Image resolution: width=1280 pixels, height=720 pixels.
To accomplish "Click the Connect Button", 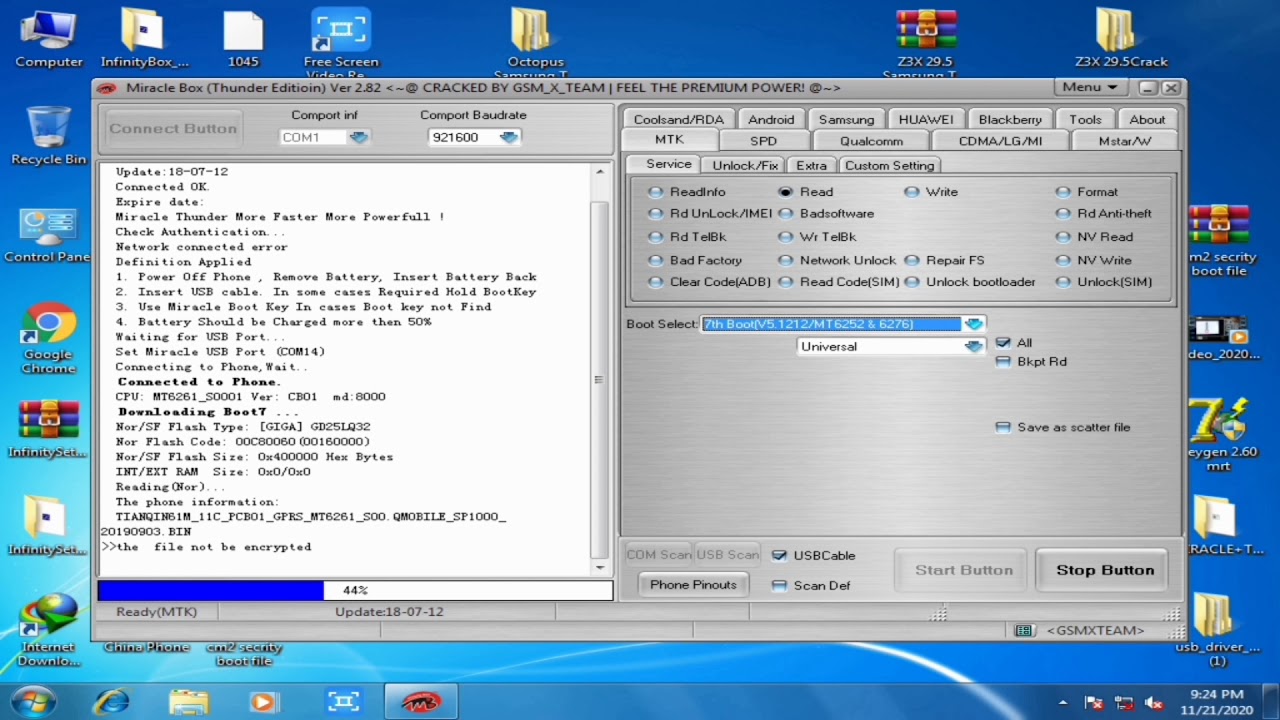I will click(x=173, y=129).
